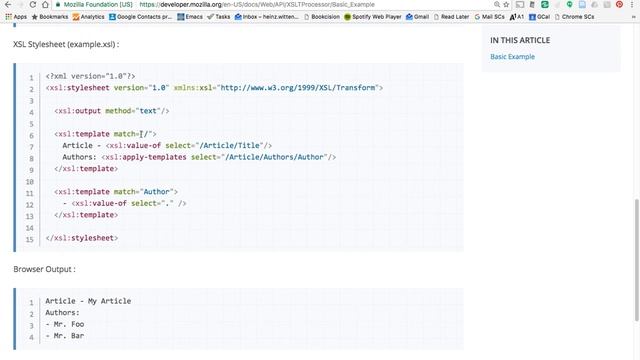Click the select="/Article/Title" code line
Screen dimensions: 640x360
pos(167,146)
